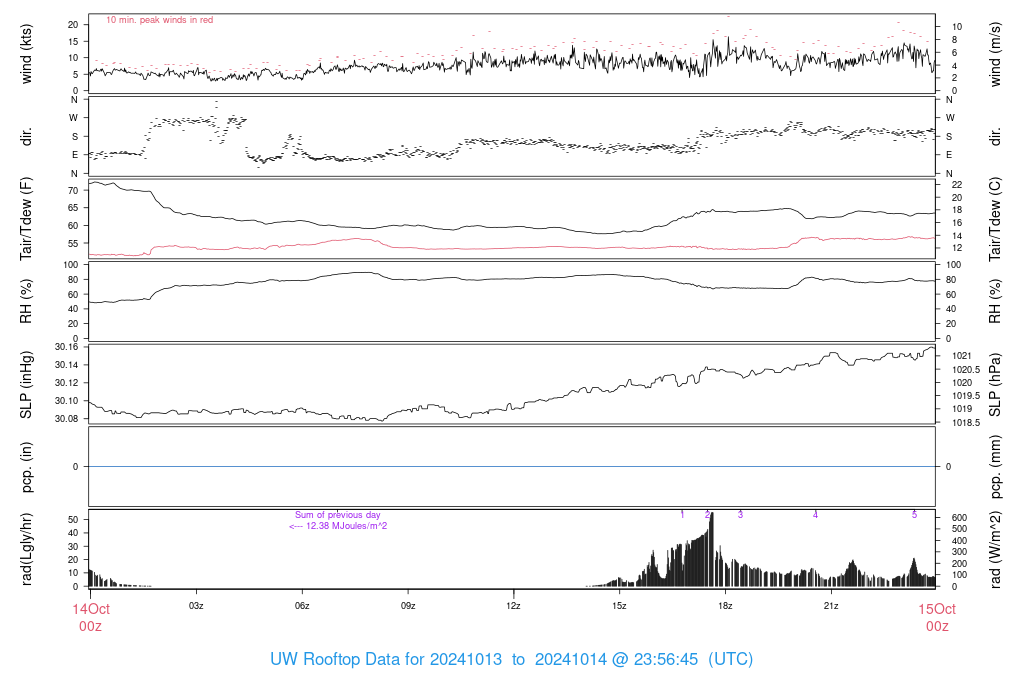Click purple marker 1 in radiation panel
The image size is (1024, 700).
682,515
